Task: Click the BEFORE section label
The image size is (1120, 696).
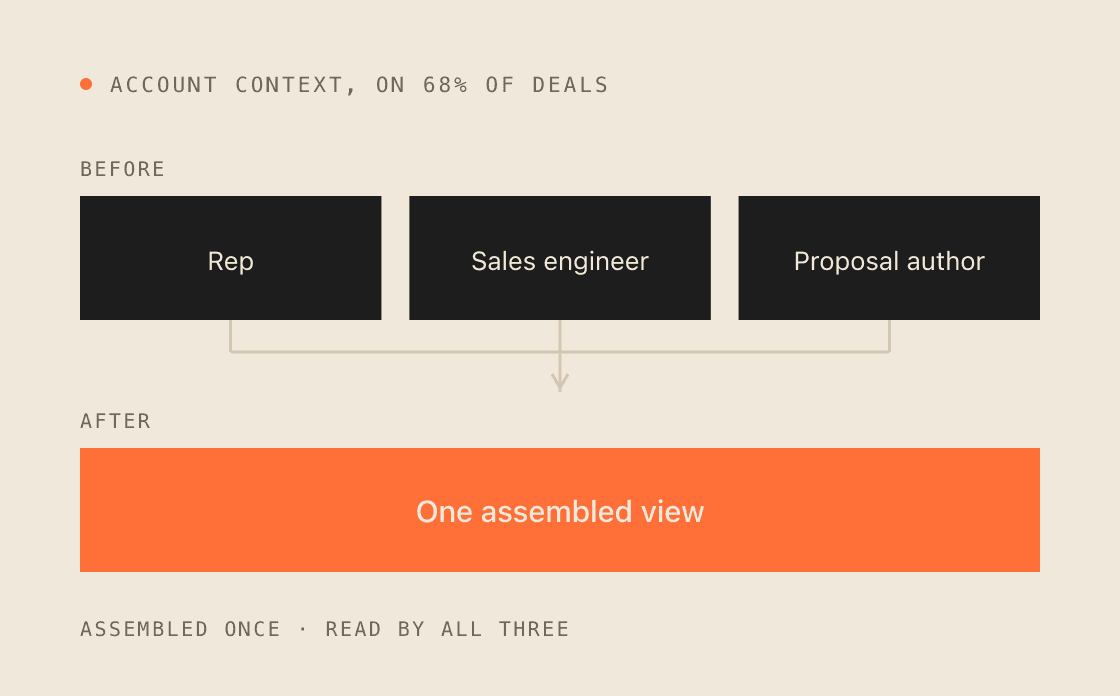Action: pyautogui.click(x=122, y=169)
